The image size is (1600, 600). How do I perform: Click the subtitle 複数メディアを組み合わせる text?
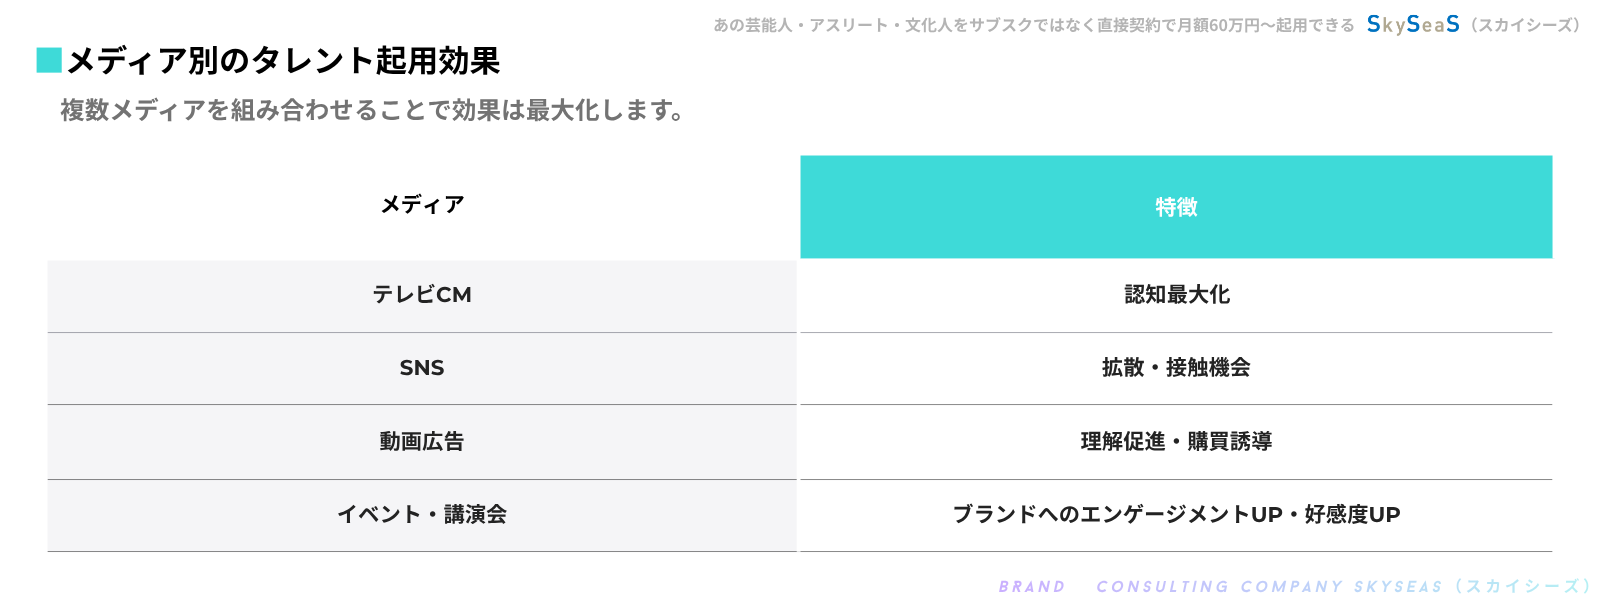click(372, 110)
